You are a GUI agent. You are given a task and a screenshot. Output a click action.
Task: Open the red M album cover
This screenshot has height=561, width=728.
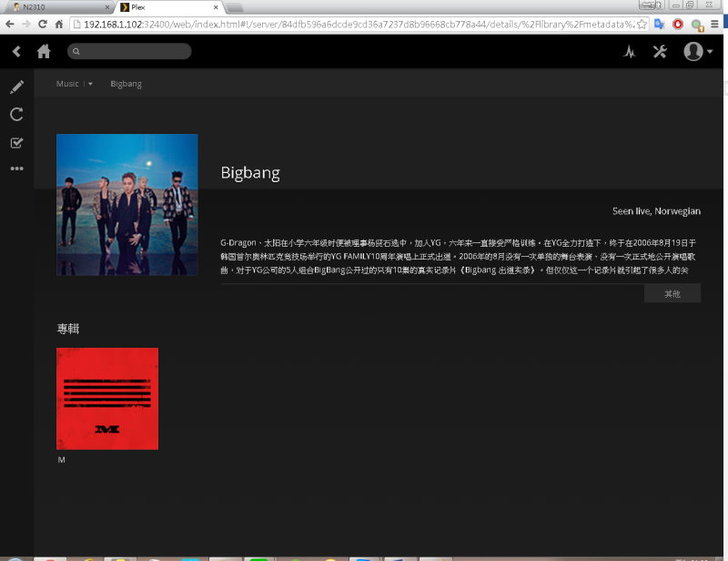tap(107, 398)
